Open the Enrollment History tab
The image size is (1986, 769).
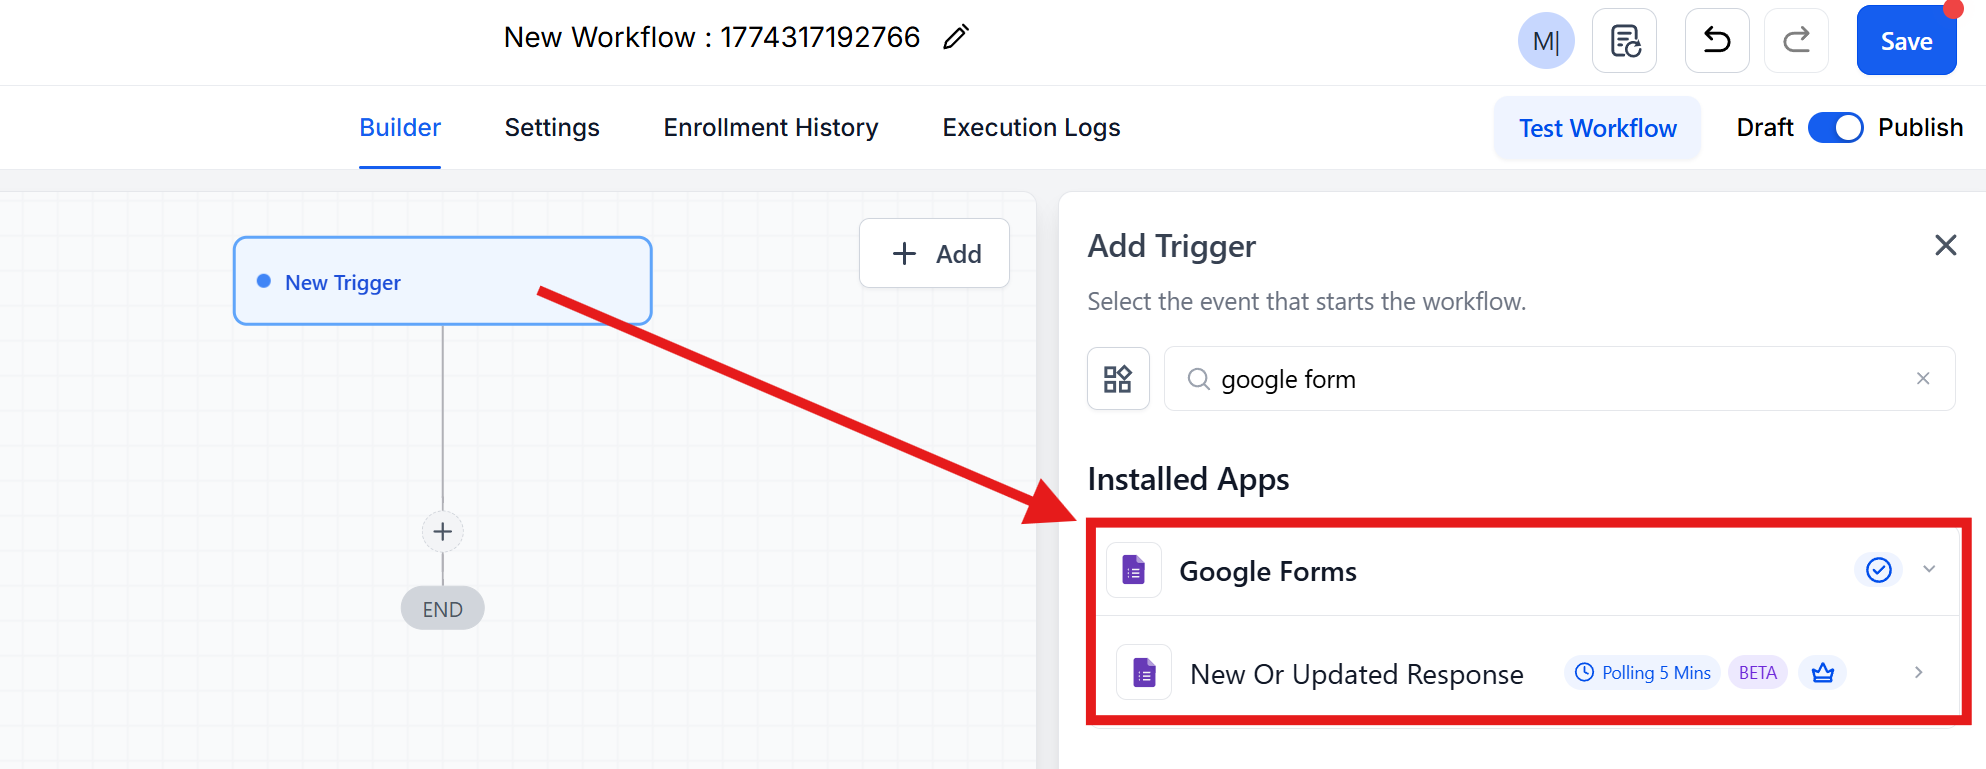pyautogui.click(x=771, y=128)
